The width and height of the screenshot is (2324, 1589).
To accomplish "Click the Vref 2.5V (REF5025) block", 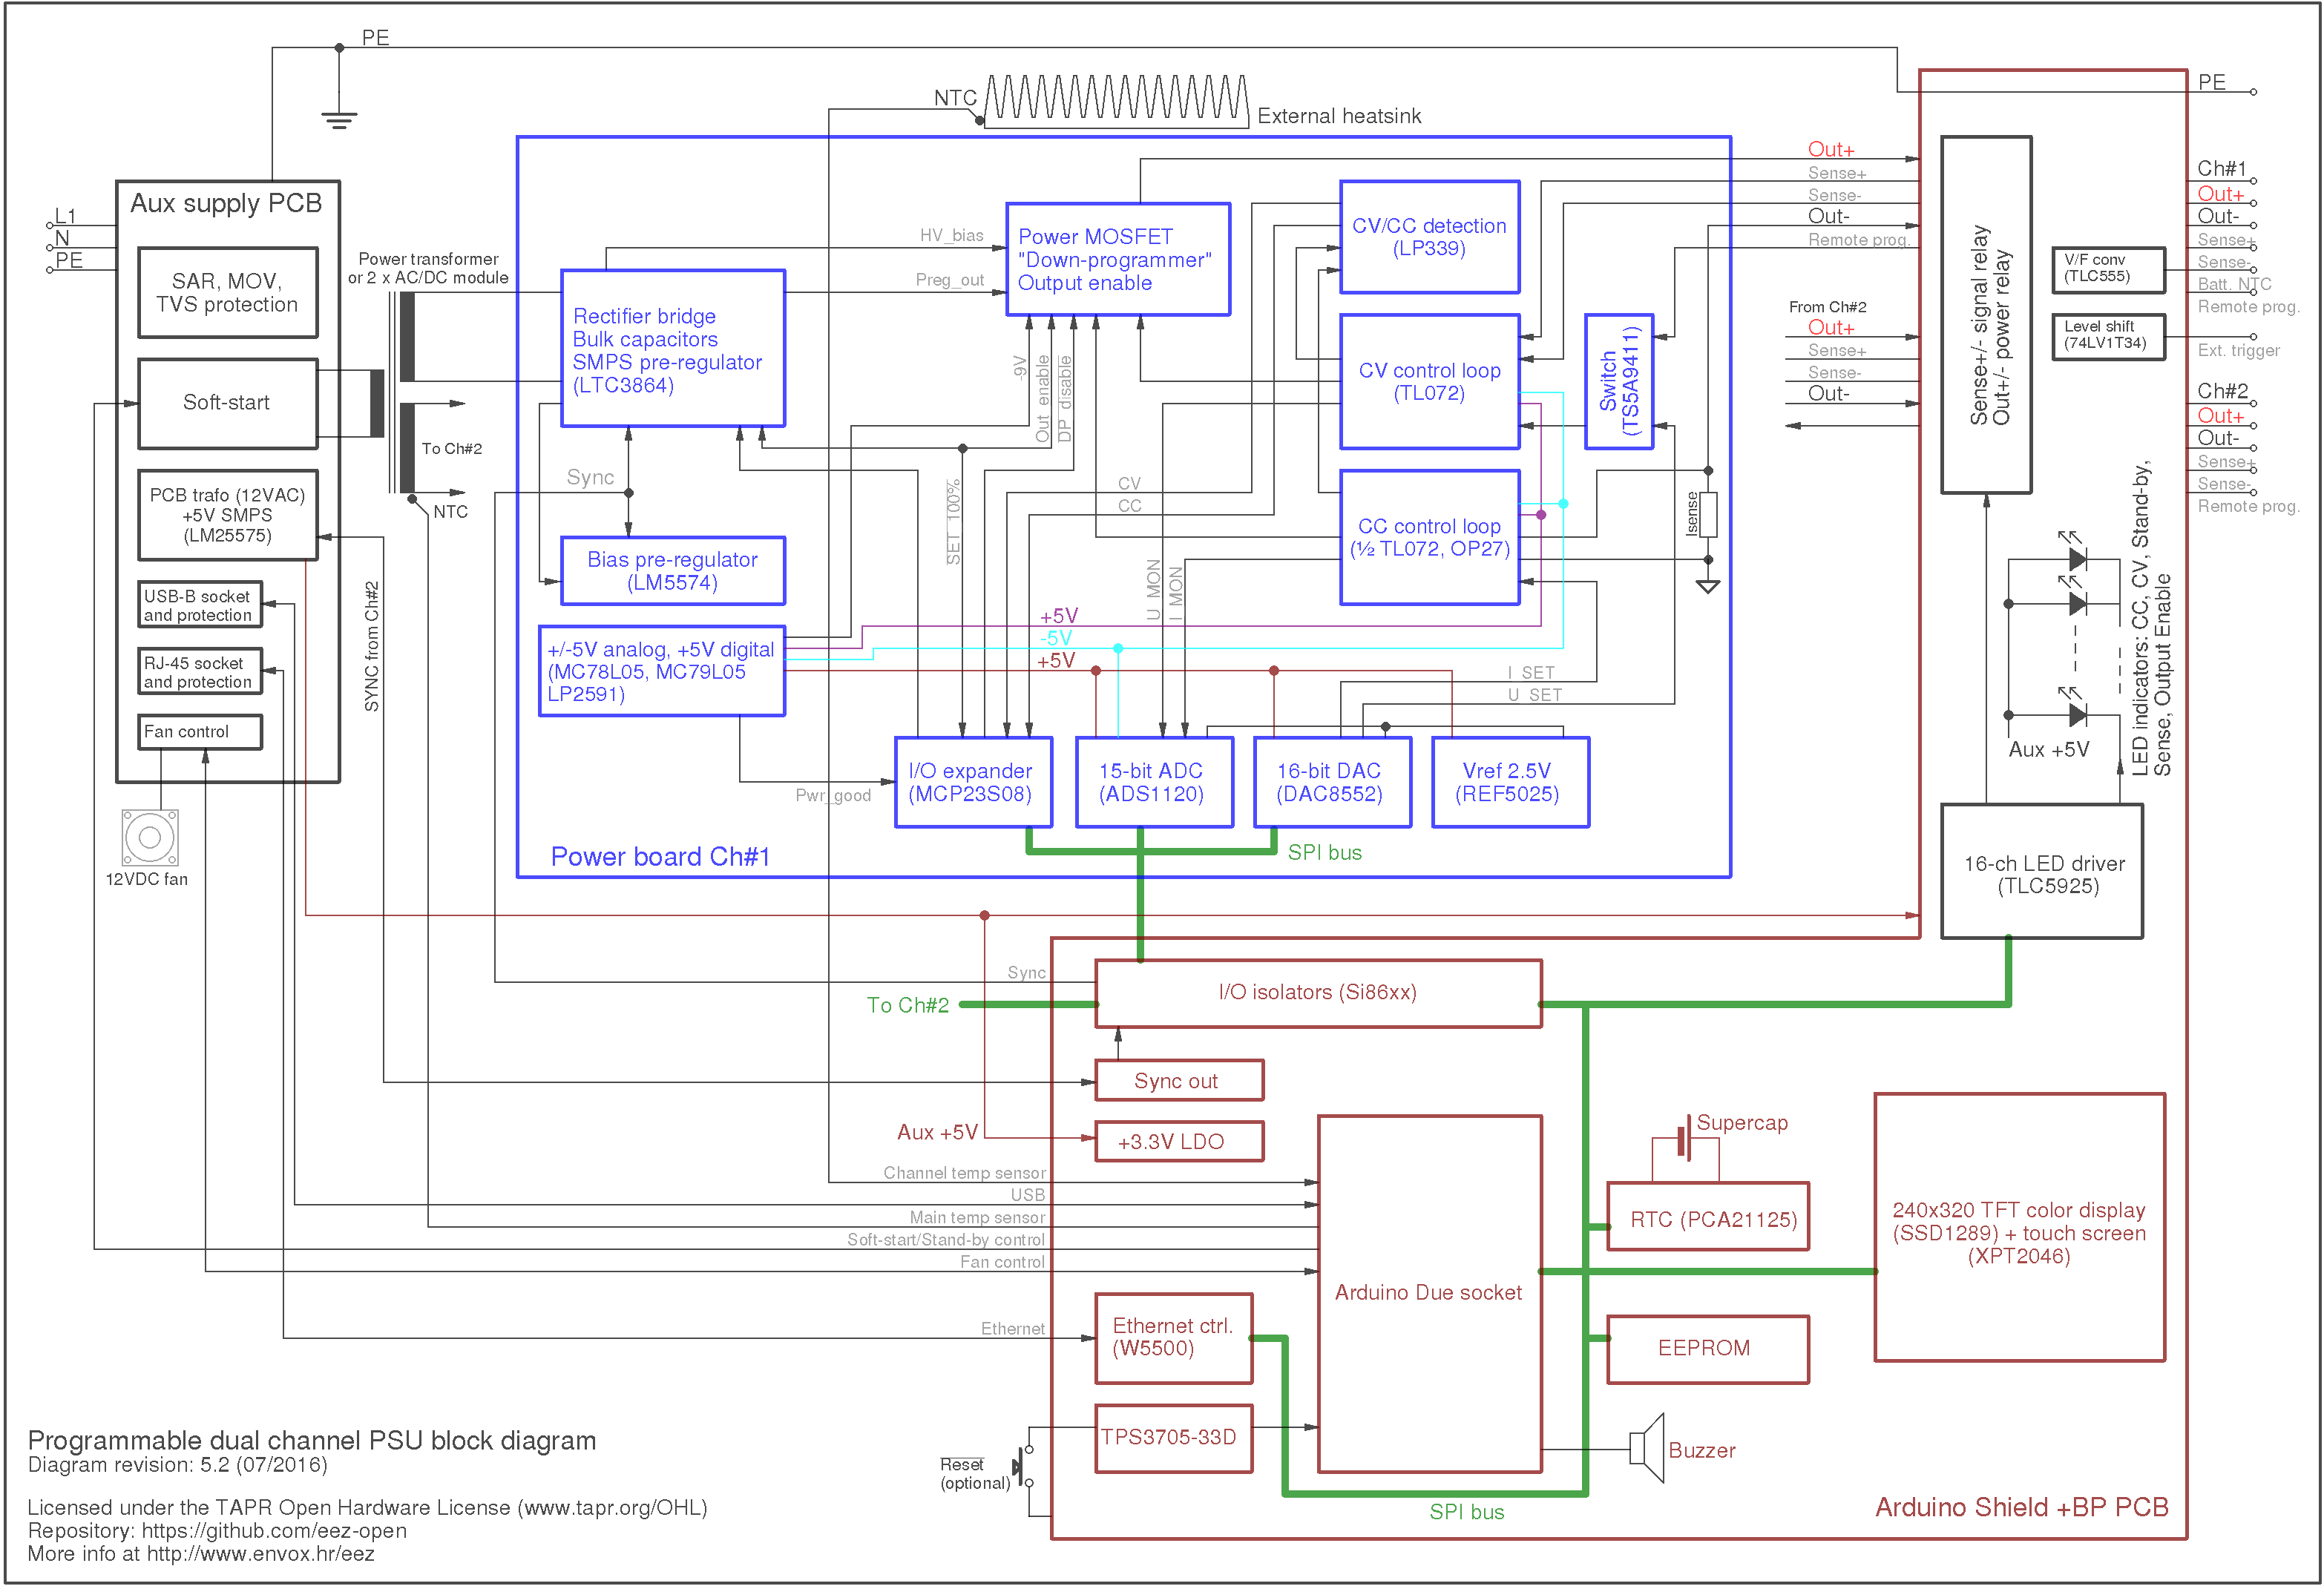I will coord(1510,782).
